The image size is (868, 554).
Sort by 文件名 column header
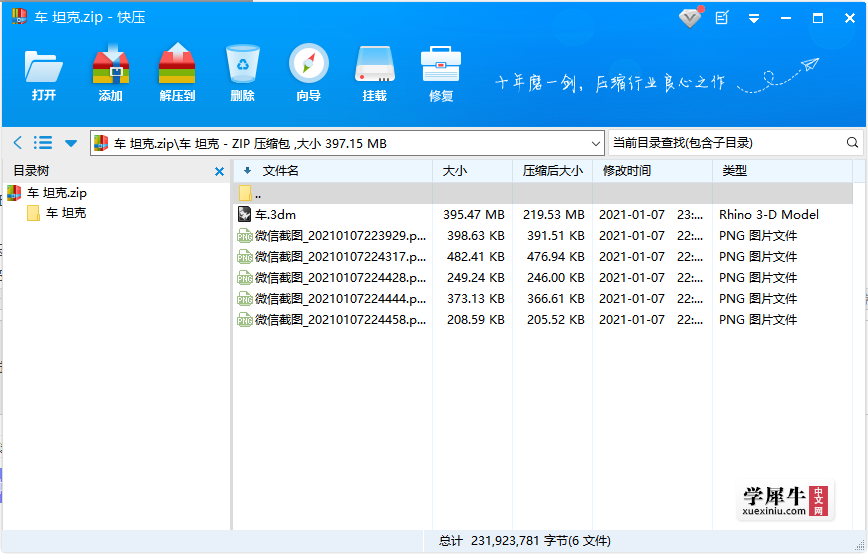pyautogui.click(x=333, y=171)
